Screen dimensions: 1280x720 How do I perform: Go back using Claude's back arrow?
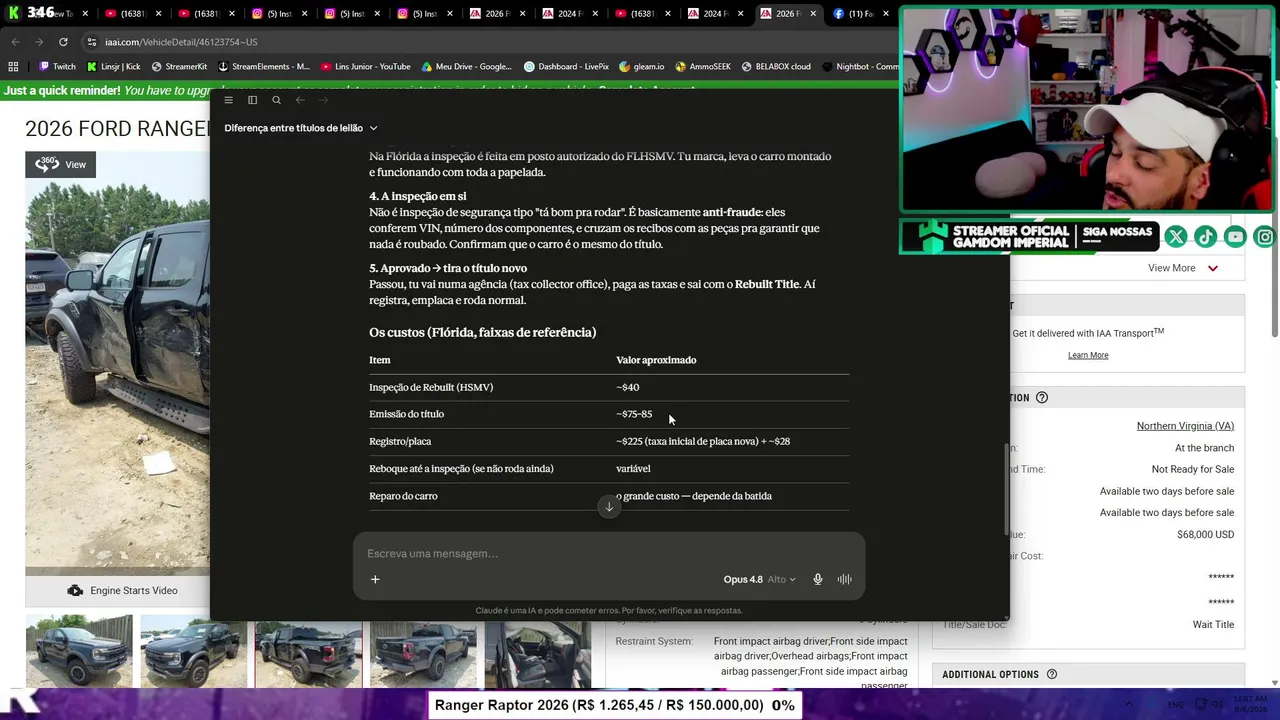coord(300,100)
